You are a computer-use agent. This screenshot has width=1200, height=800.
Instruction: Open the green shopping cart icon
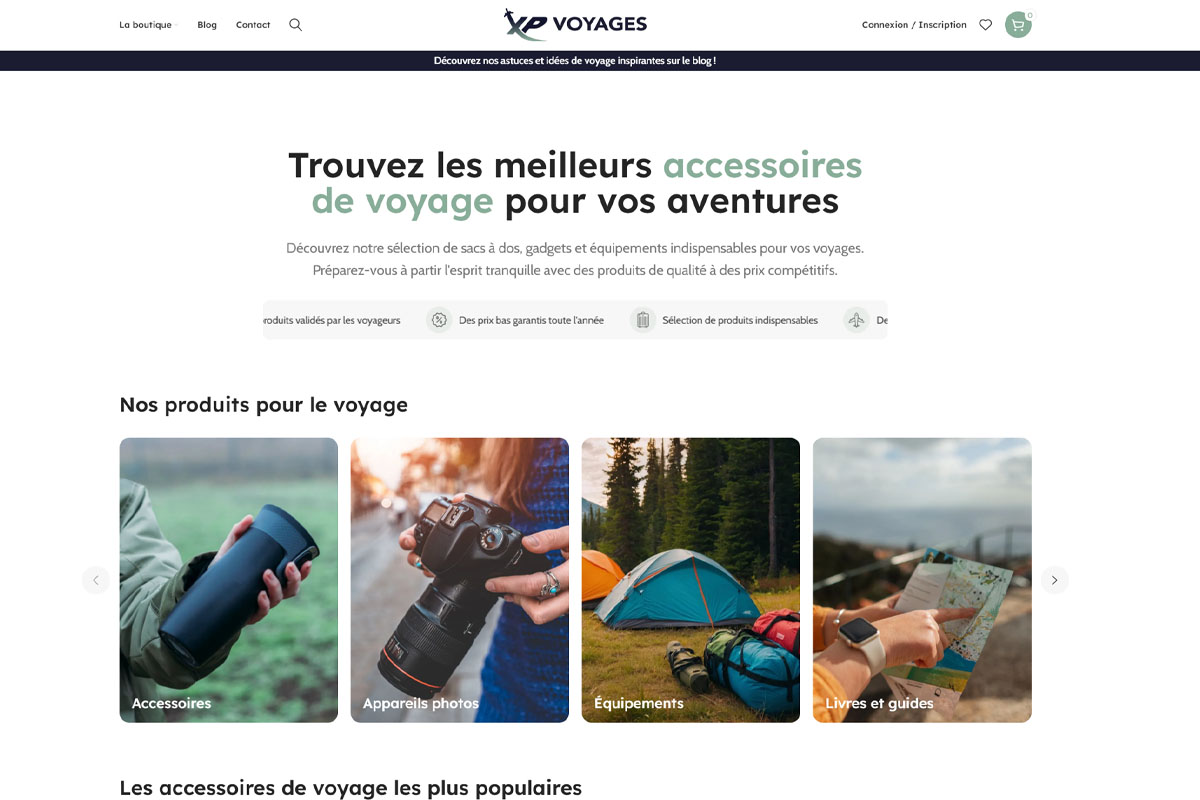point(1018,25)
